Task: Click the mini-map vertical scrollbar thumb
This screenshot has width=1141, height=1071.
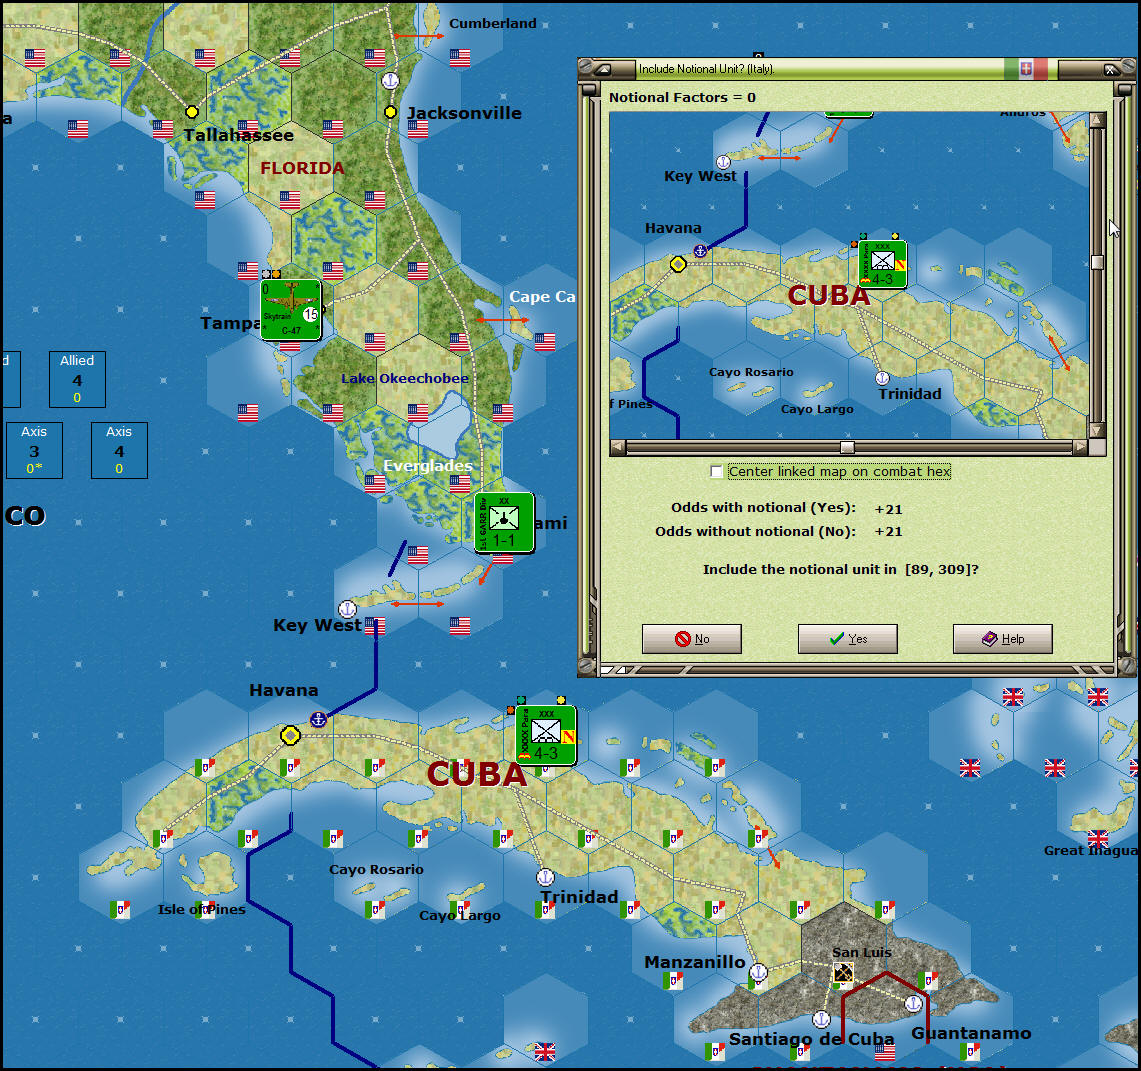Action: coord(1097,262)
